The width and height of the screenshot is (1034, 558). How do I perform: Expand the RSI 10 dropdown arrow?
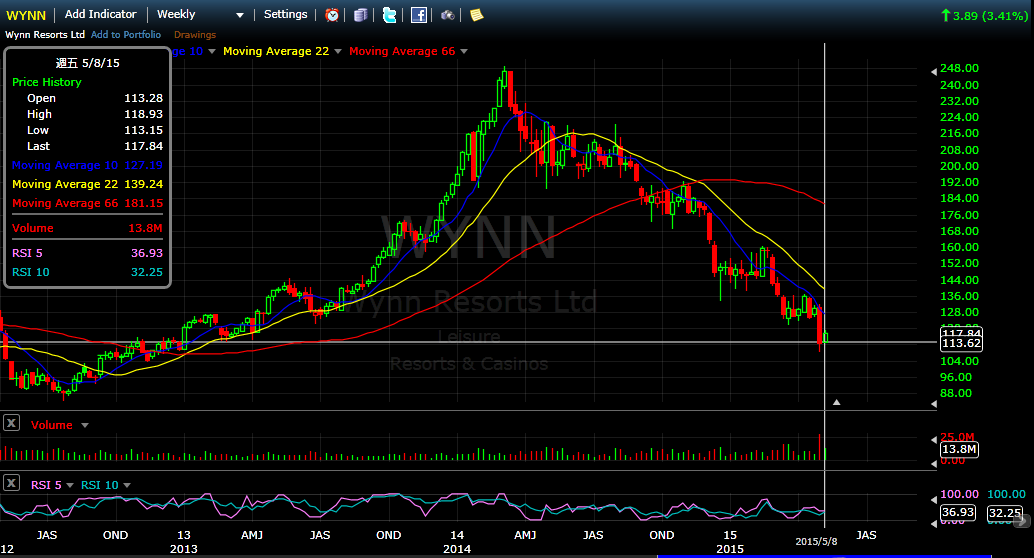tap(127, 485)
